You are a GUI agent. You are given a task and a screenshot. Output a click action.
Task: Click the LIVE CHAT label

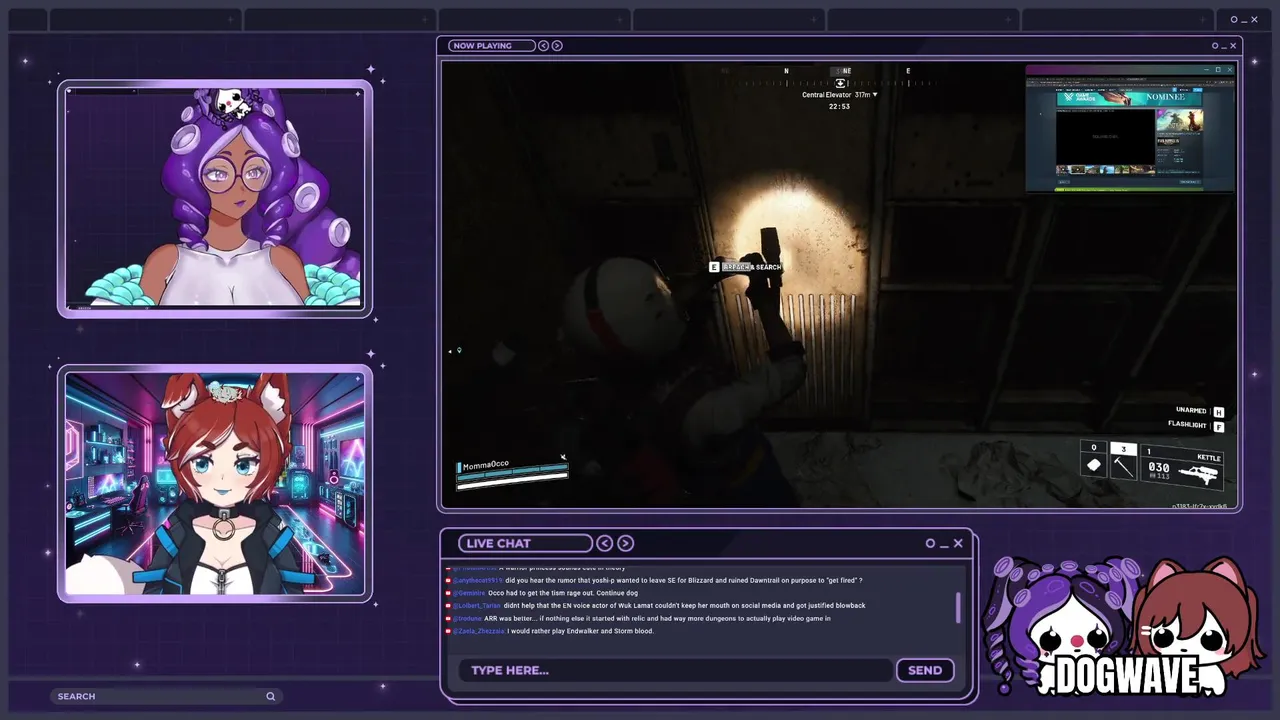point(498,543)
